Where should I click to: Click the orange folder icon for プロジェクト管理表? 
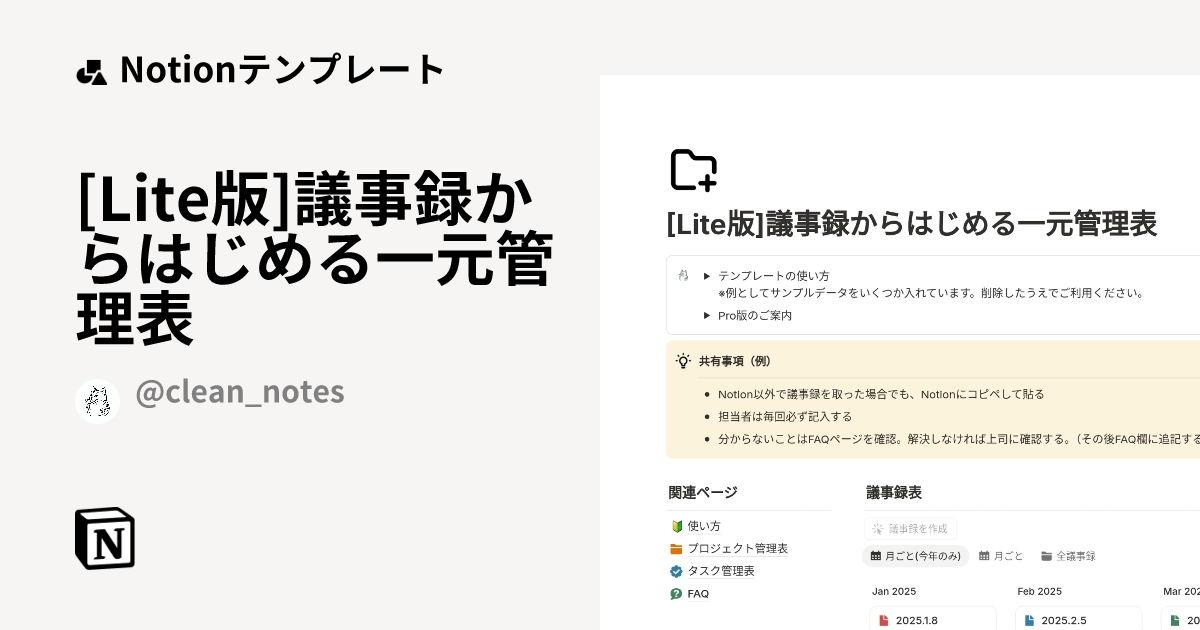click(676, 548)
